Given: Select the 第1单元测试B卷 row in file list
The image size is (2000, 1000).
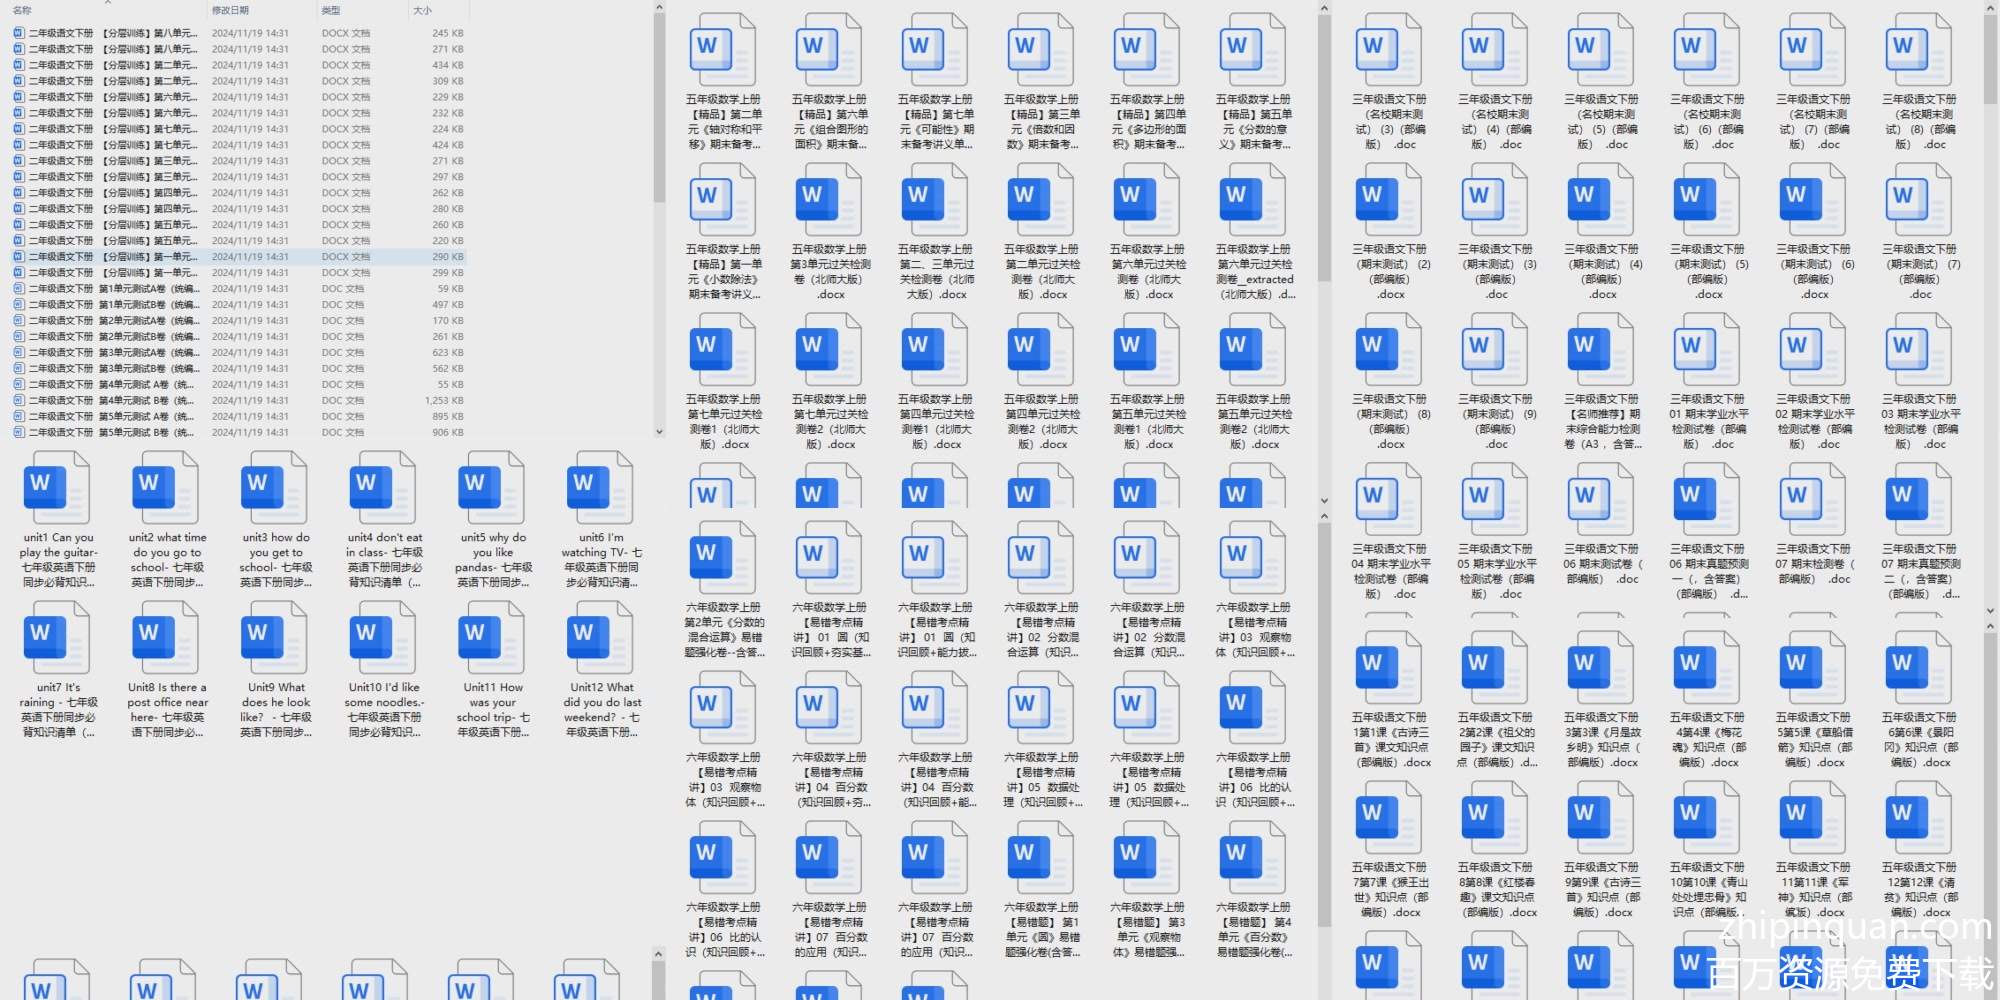Looking at the screenshot, I should click(x=239, y=305).
